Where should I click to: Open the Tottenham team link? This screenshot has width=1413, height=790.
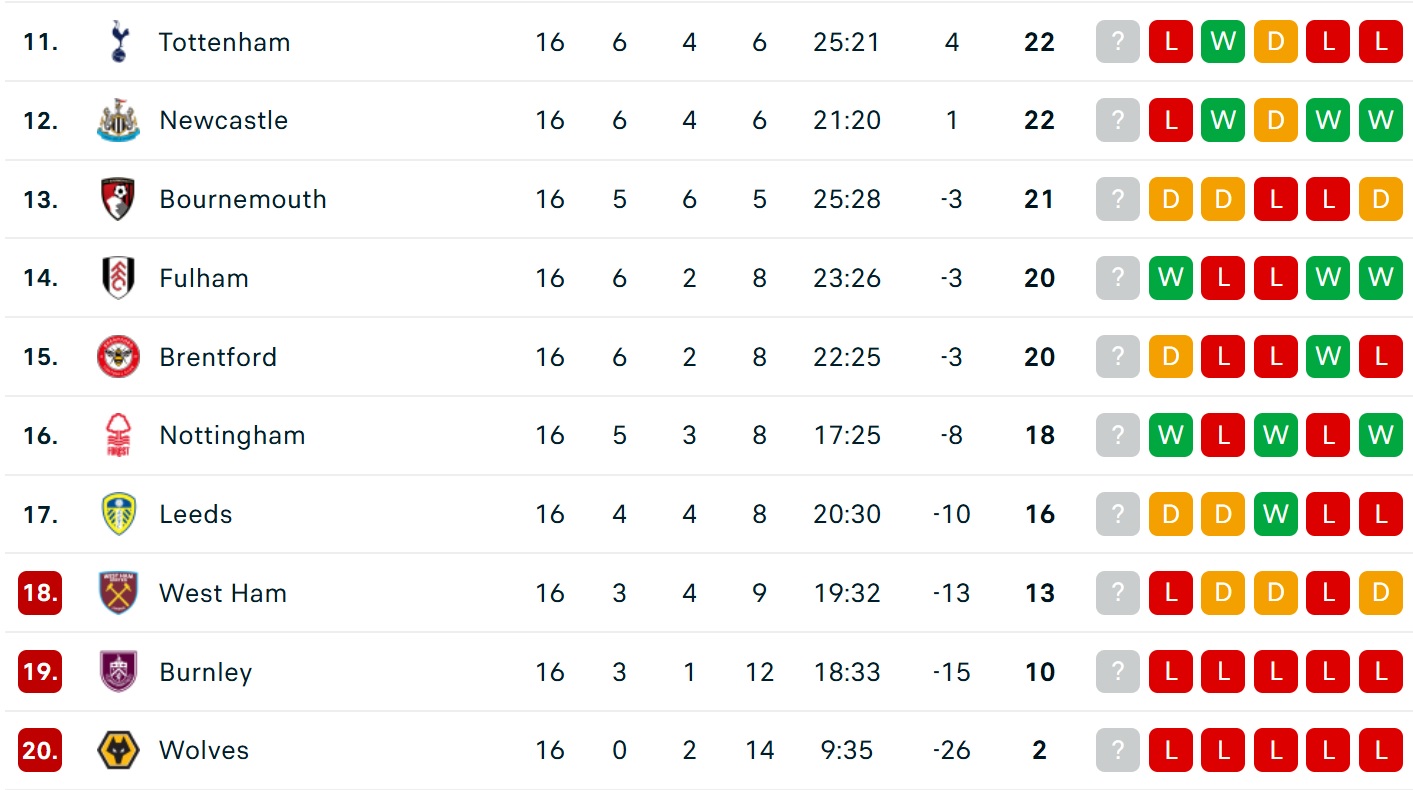[x=224, y=42]
